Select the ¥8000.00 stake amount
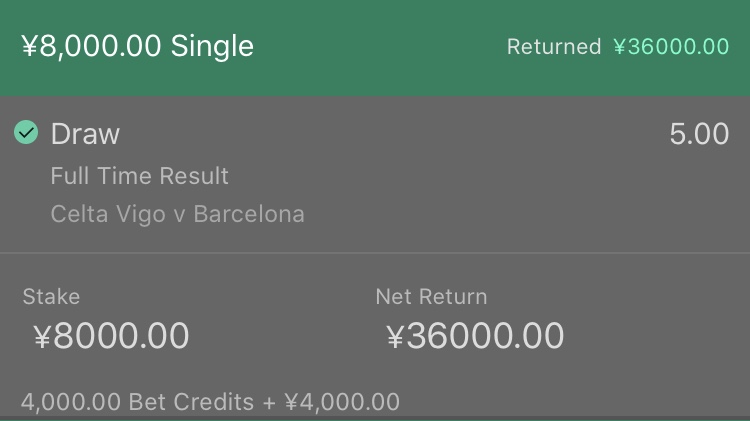750x421 pixels. (x=111, y=335)
